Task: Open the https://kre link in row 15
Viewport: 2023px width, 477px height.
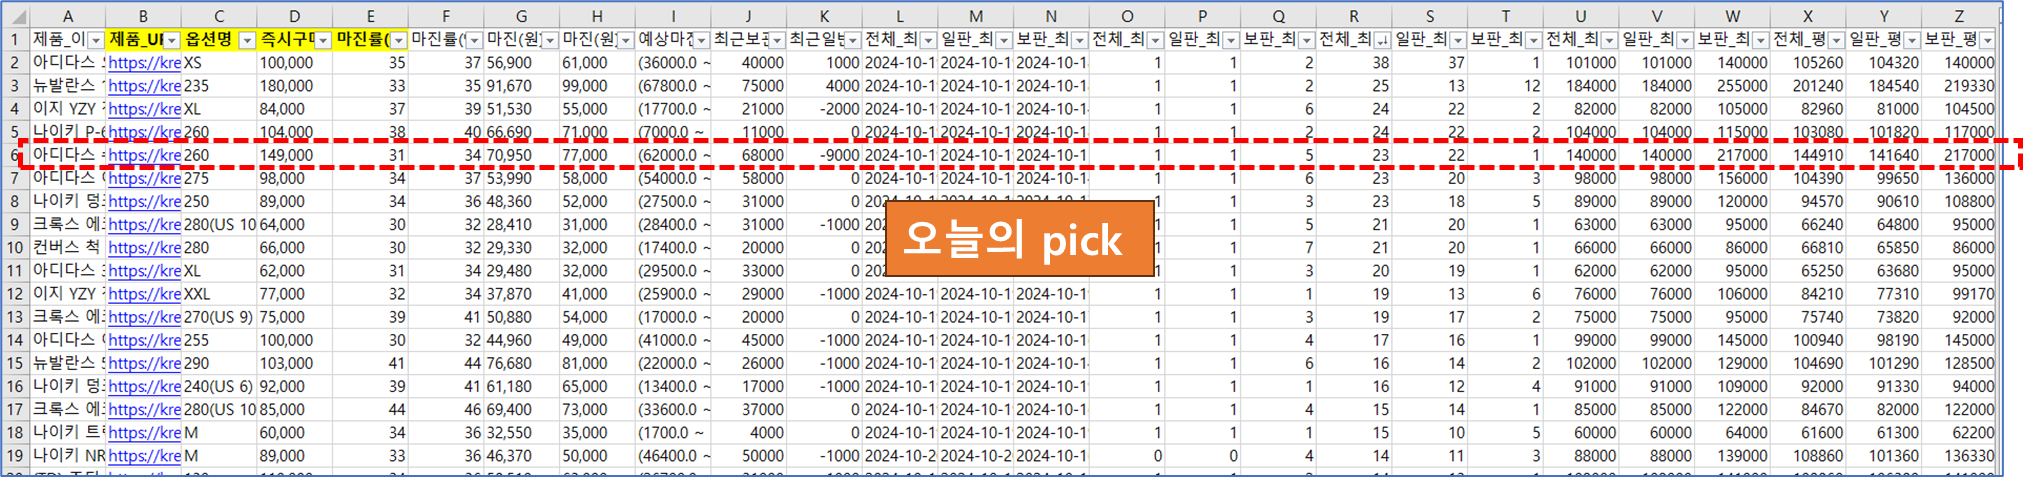Action: pyautogui.click(x=144, y=363)
